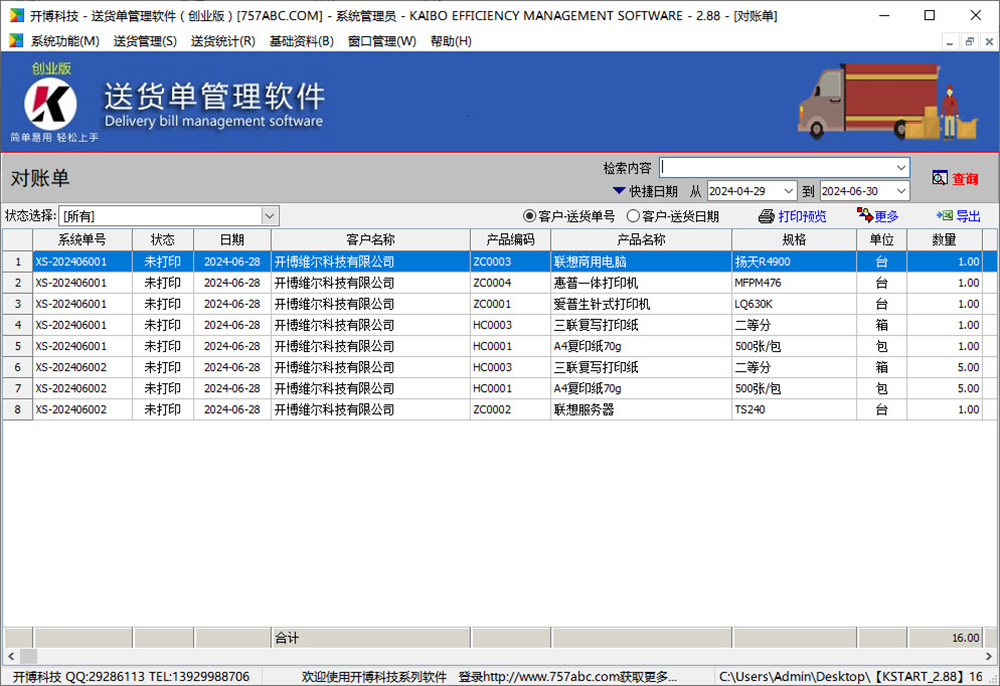Click the ZC0004 product code cell
The image size is (1000, 686).
click(510, 282)
